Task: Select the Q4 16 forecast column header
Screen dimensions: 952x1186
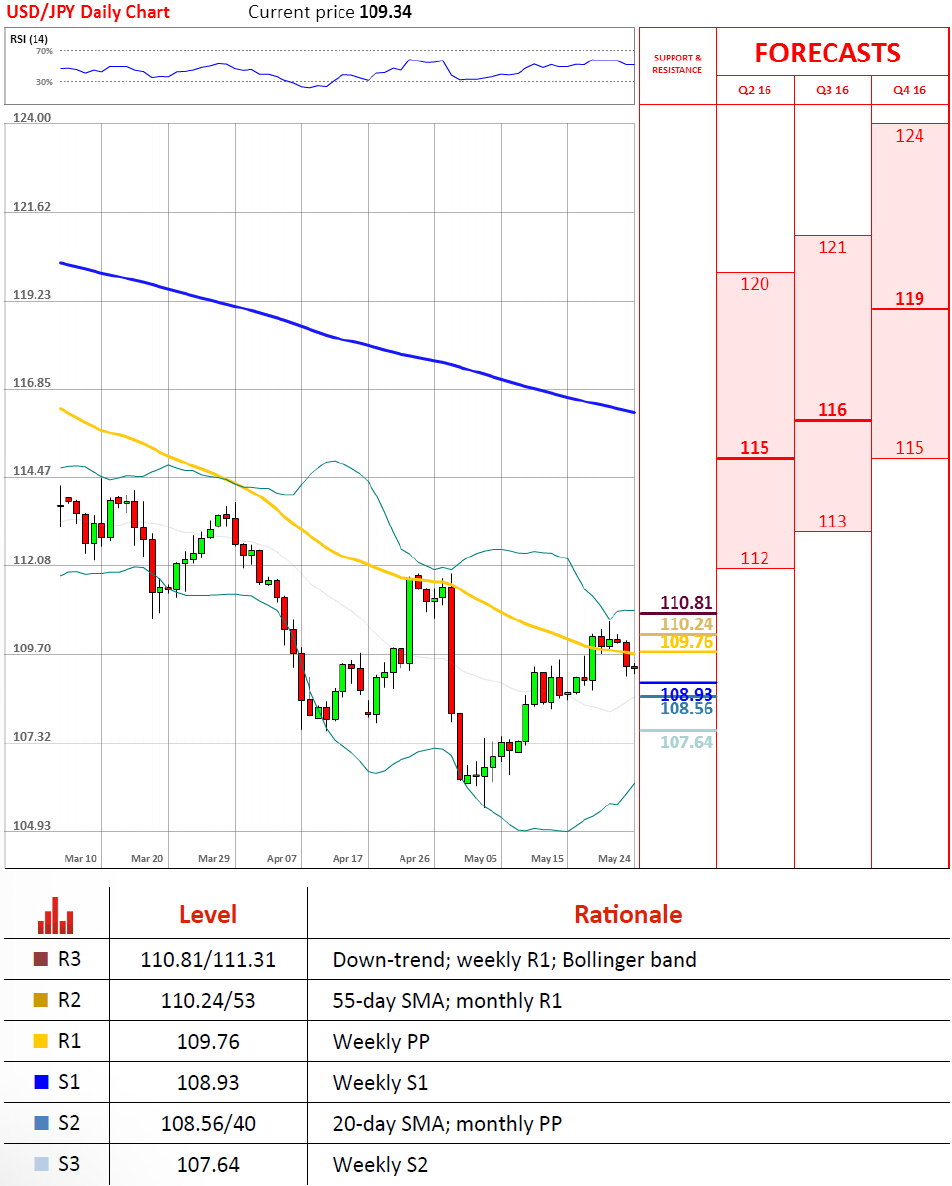Action: [x=909, y=90]
